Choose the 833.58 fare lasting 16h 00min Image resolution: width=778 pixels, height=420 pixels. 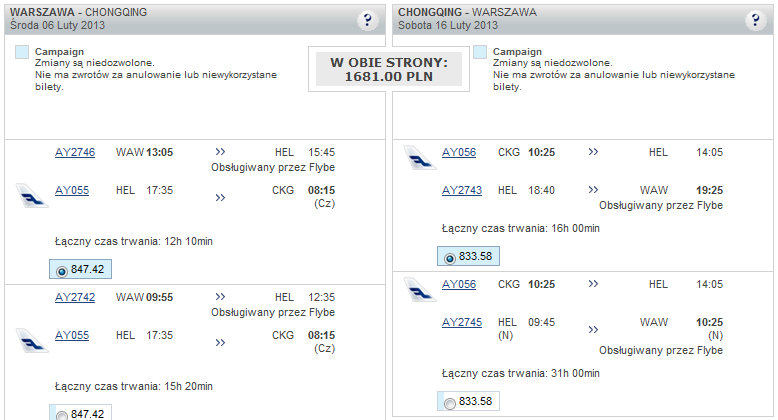pyautogui.click(x=449, y=257)
